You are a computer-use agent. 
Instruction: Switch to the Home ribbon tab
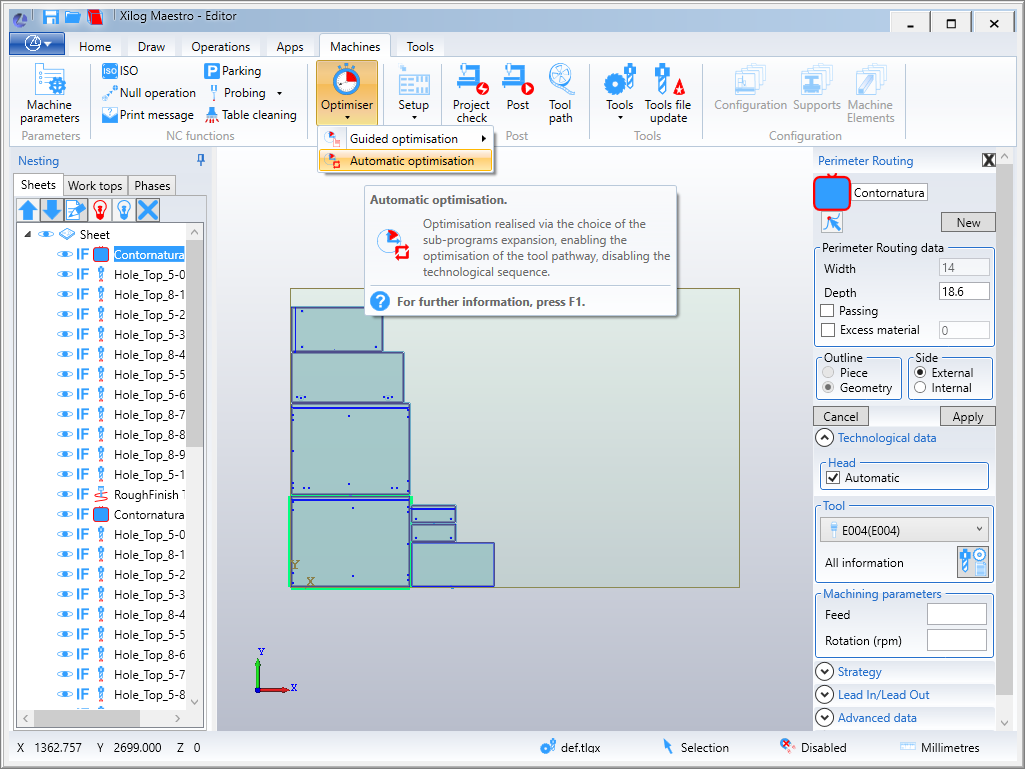(95, 46)
